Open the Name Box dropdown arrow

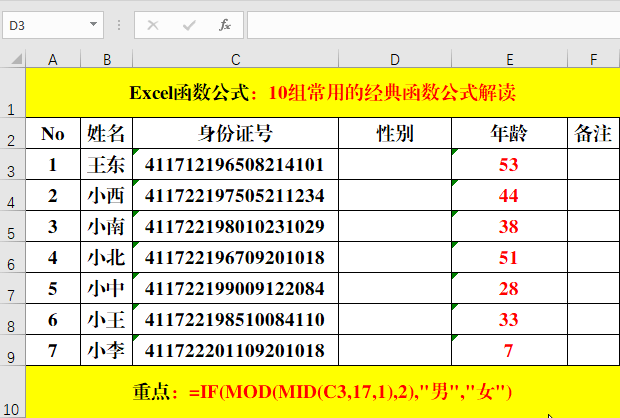tap(93, 25)
